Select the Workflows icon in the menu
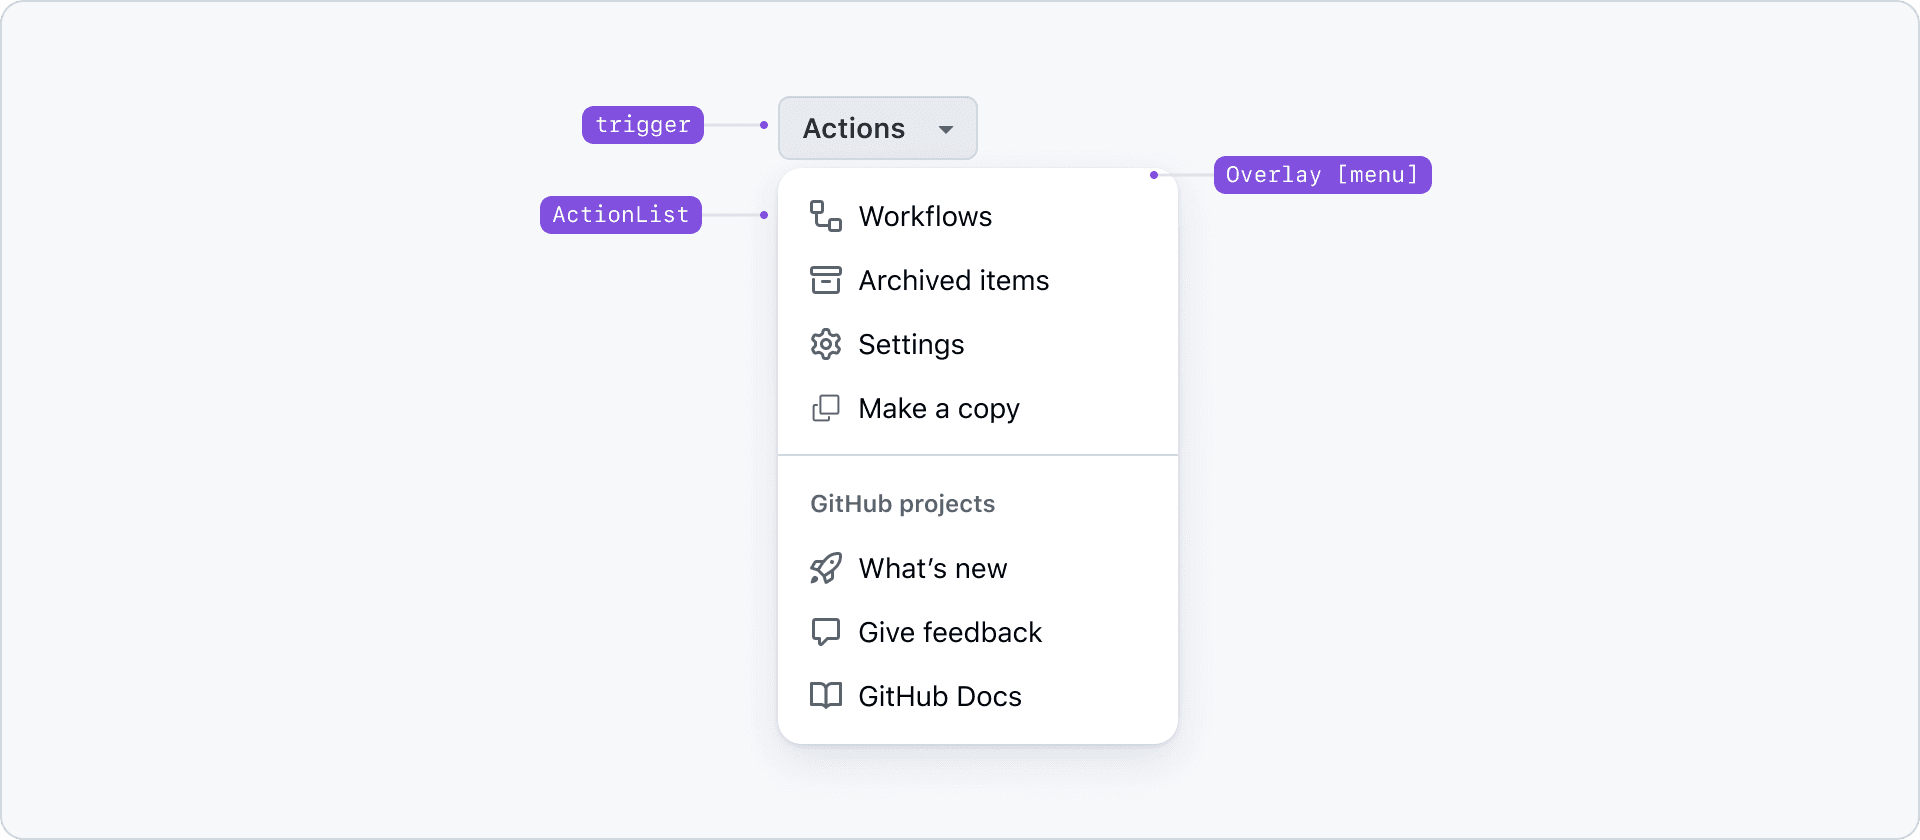 click(x=826, y=215)
